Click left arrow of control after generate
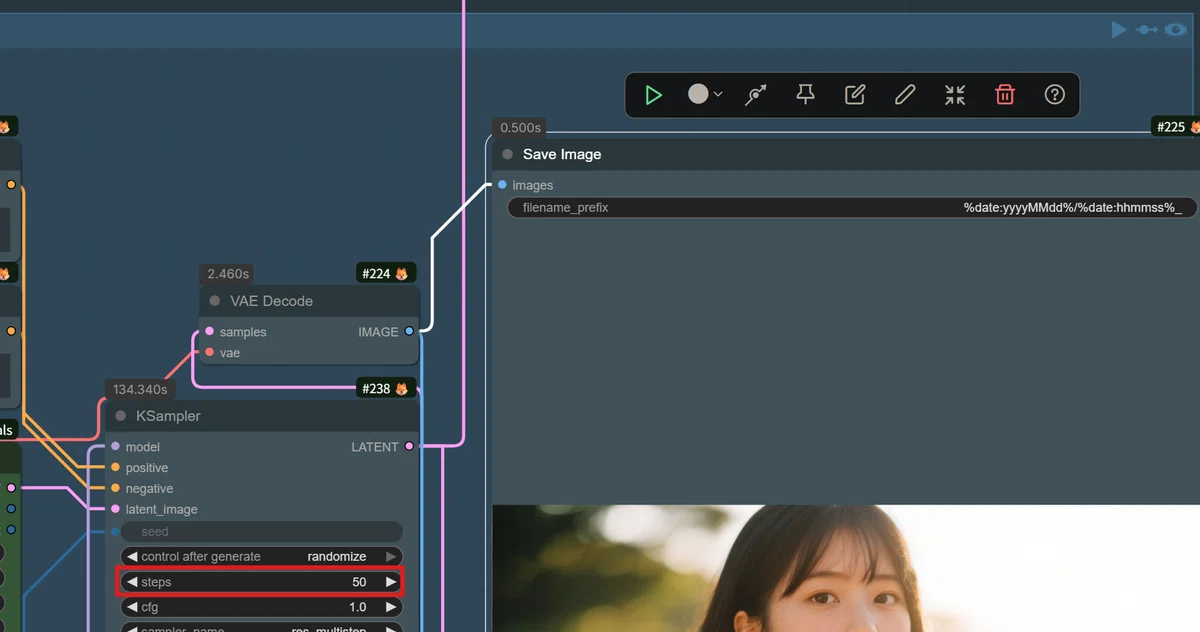 pyautogui.click(x=132, y=557)
